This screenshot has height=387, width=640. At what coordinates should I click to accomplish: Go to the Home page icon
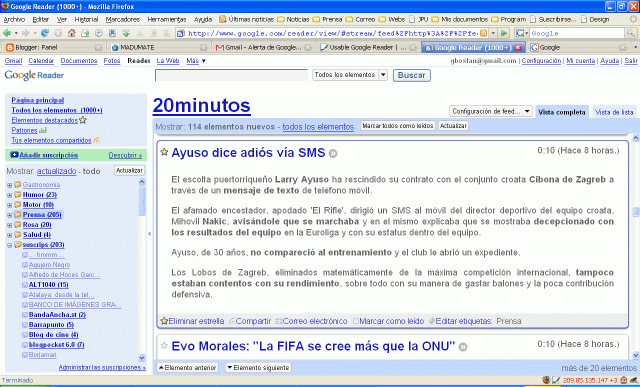point(72,33)
